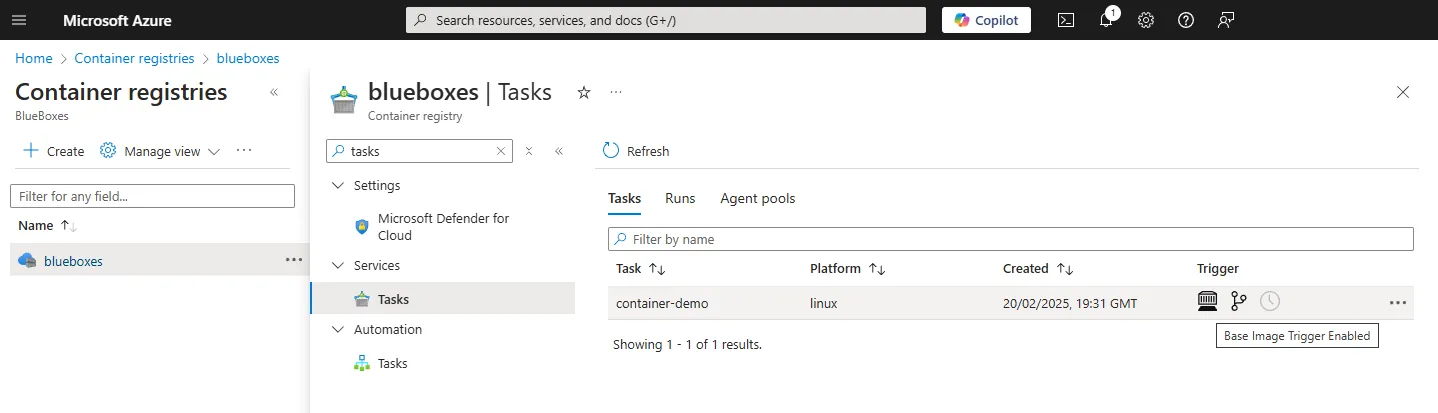Click the Automation Tasks icon
The height and width of the screenshot is (413, 1438).
click(x=362, y=363)
